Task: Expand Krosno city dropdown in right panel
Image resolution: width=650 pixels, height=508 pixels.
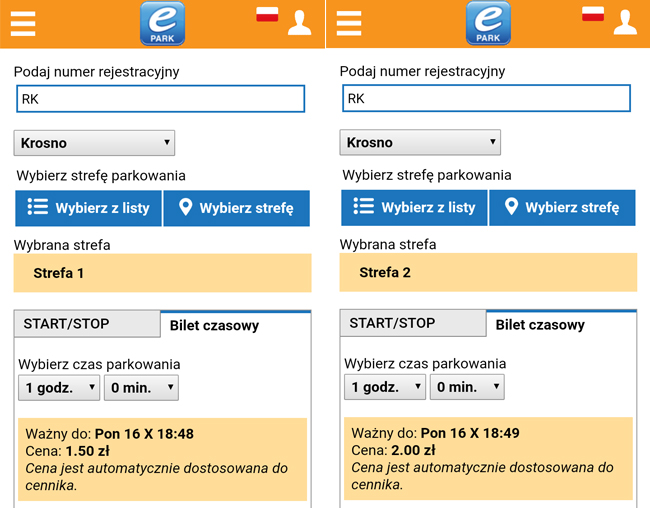Action: tap(420, 143)
